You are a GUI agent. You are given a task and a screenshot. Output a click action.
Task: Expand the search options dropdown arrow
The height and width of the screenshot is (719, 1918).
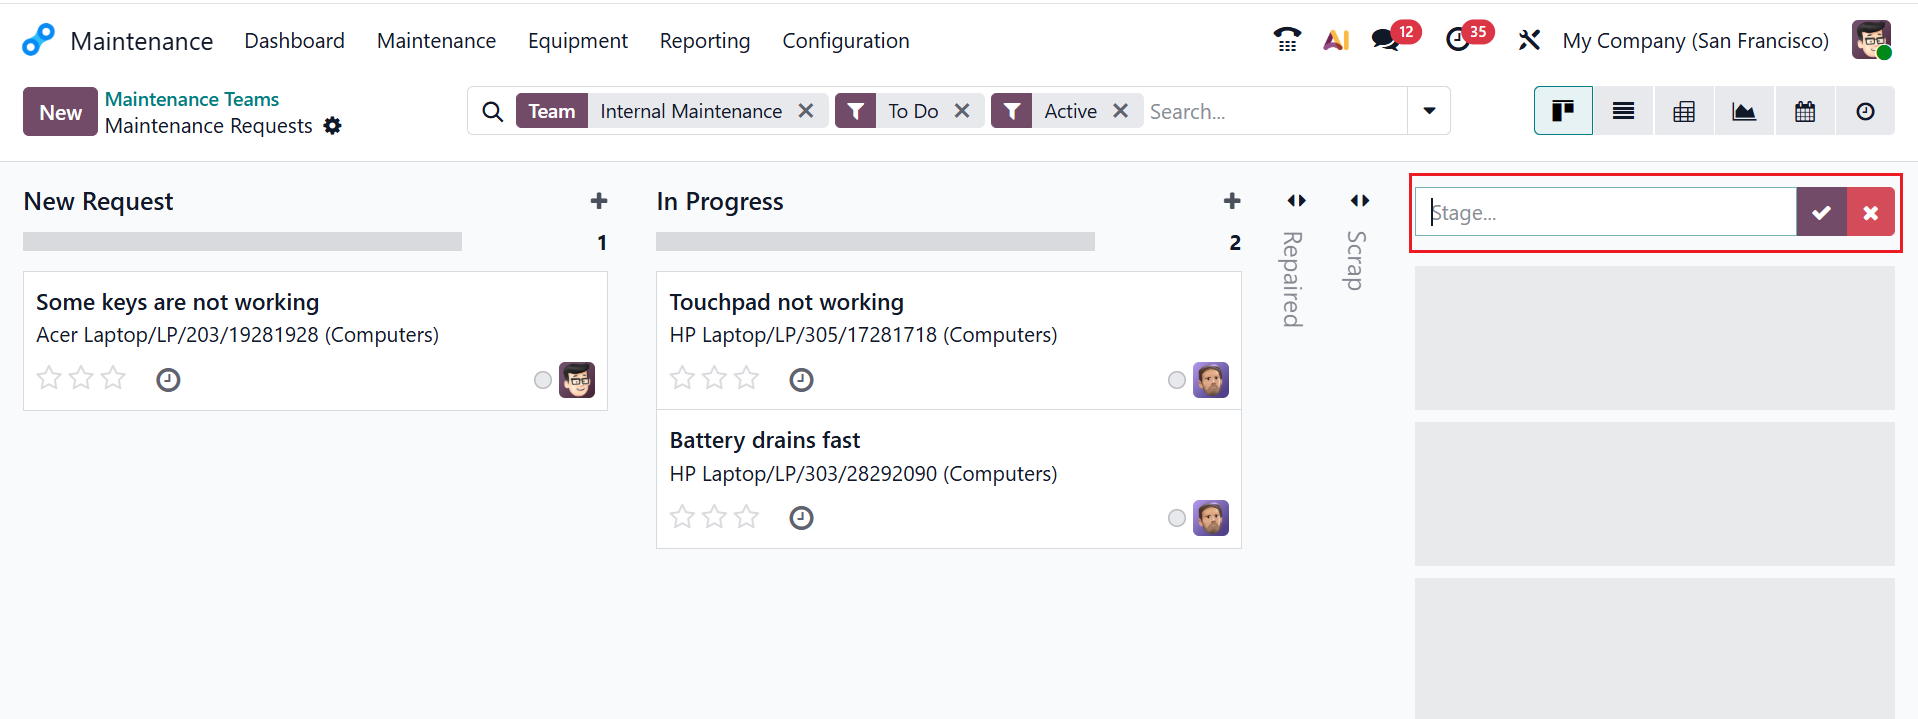pyautogui.click(x=1429, y=111)
